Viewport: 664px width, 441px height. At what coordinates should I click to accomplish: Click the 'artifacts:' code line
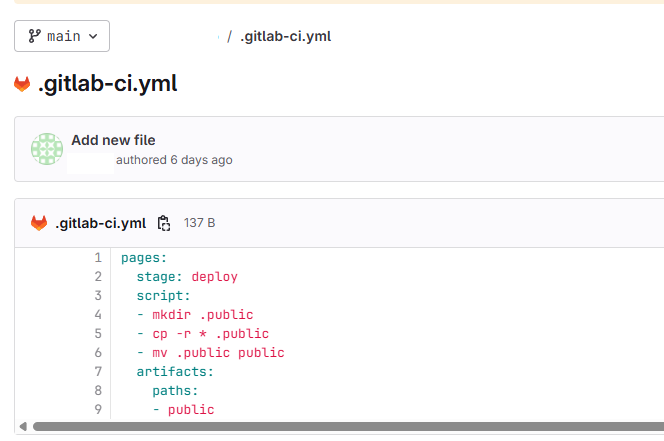(175, 372)
